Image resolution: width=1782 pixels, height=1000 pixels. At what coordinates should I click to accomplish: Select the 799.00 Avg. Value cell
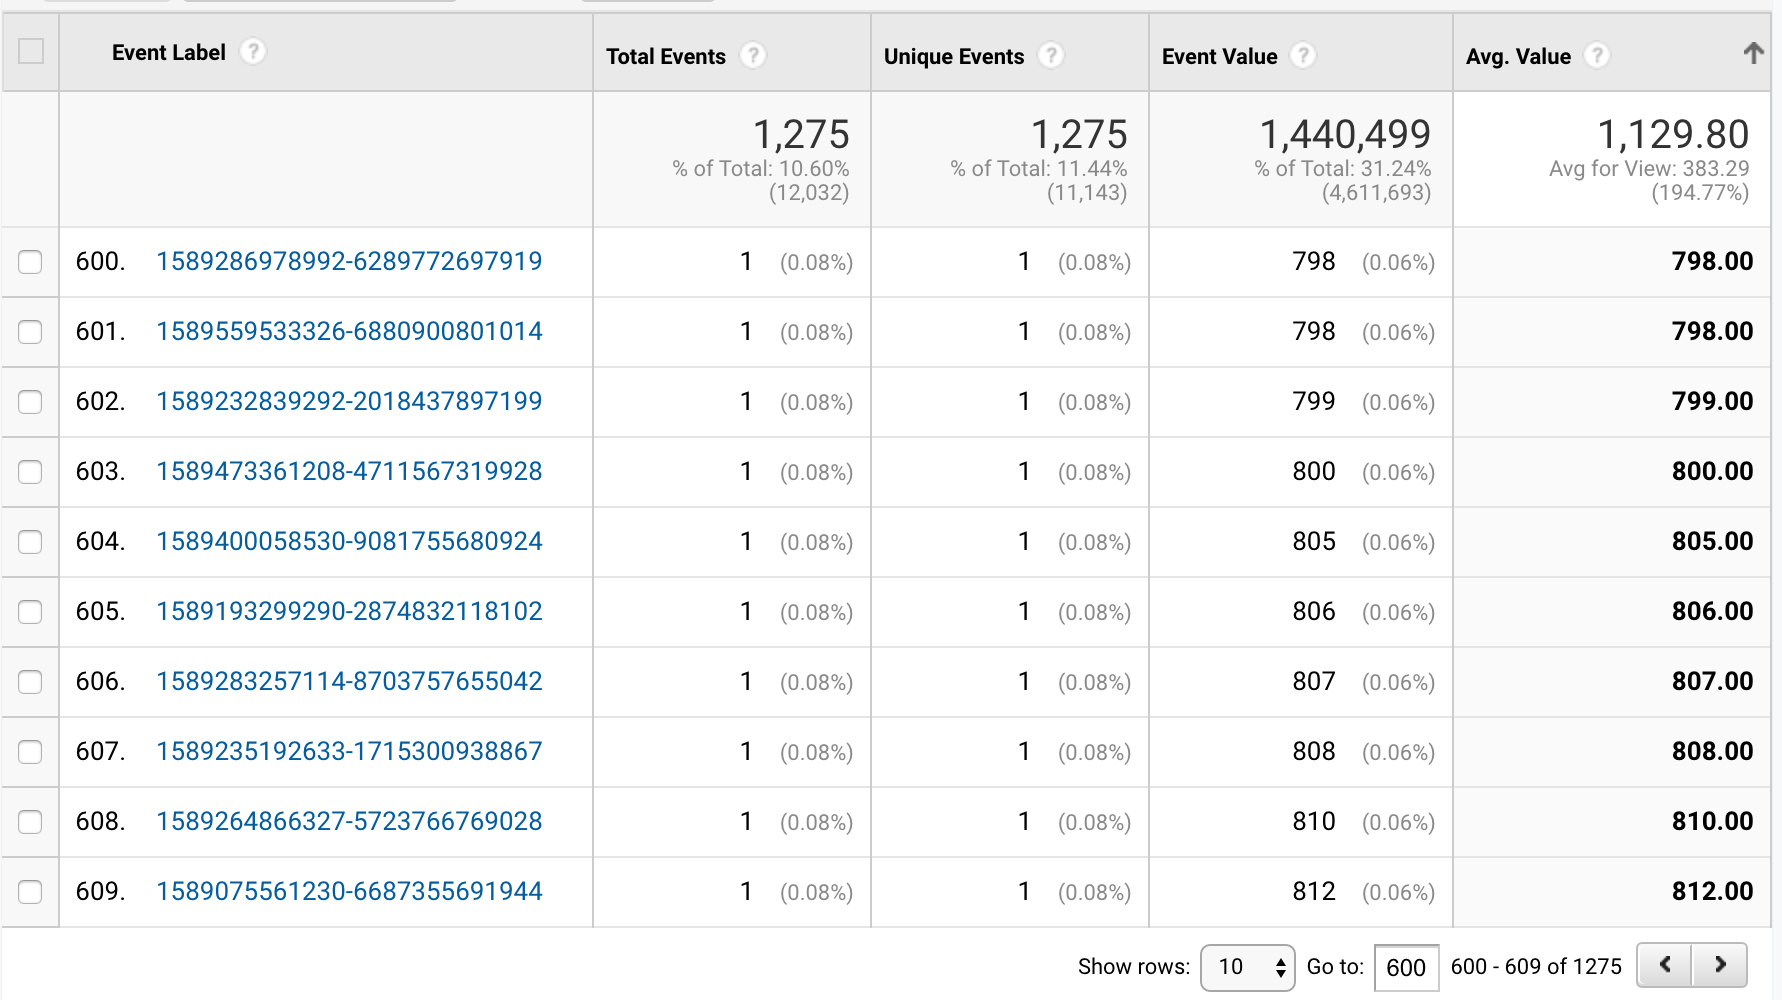click(x=1712, y=401)
